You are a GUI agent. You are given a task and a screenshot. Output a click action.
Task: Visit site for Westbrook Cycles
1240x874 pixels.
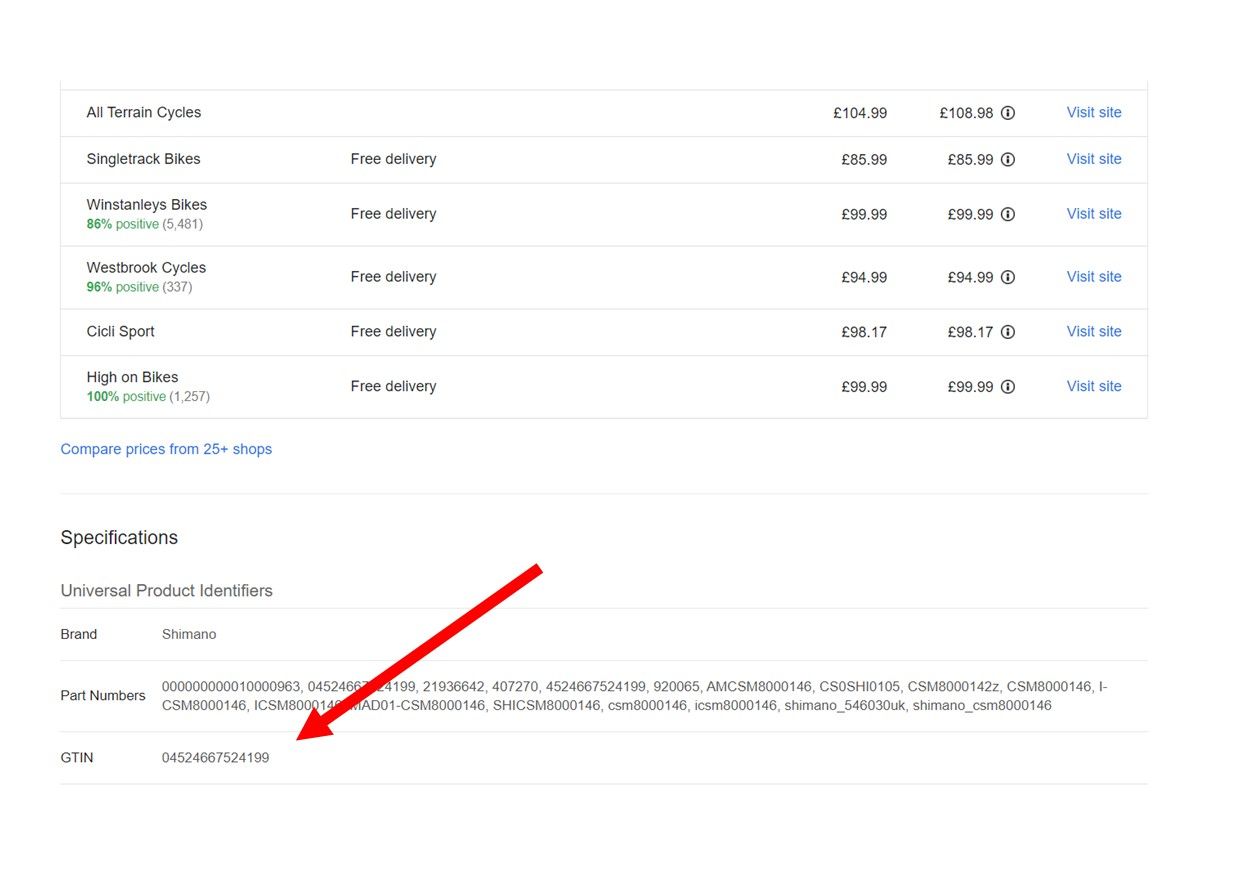1093,277
